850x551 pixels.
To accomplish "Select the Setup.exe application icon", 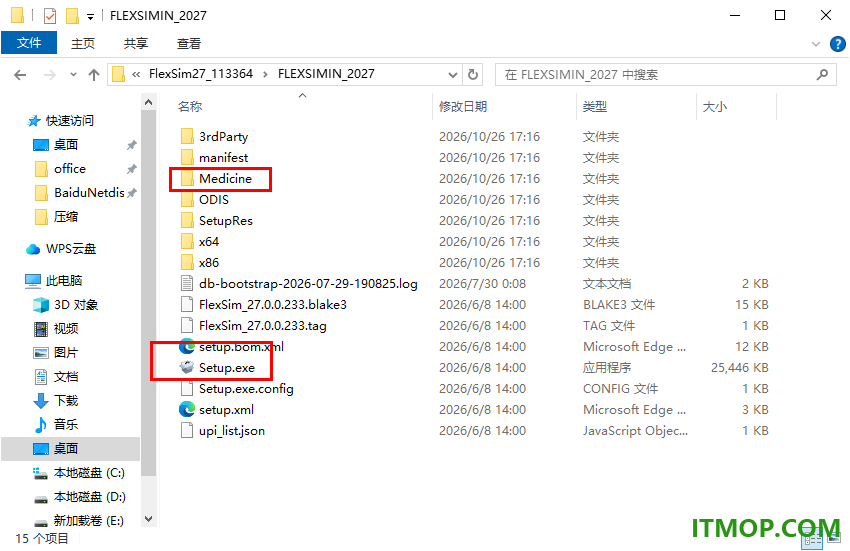I will point(187,368).
